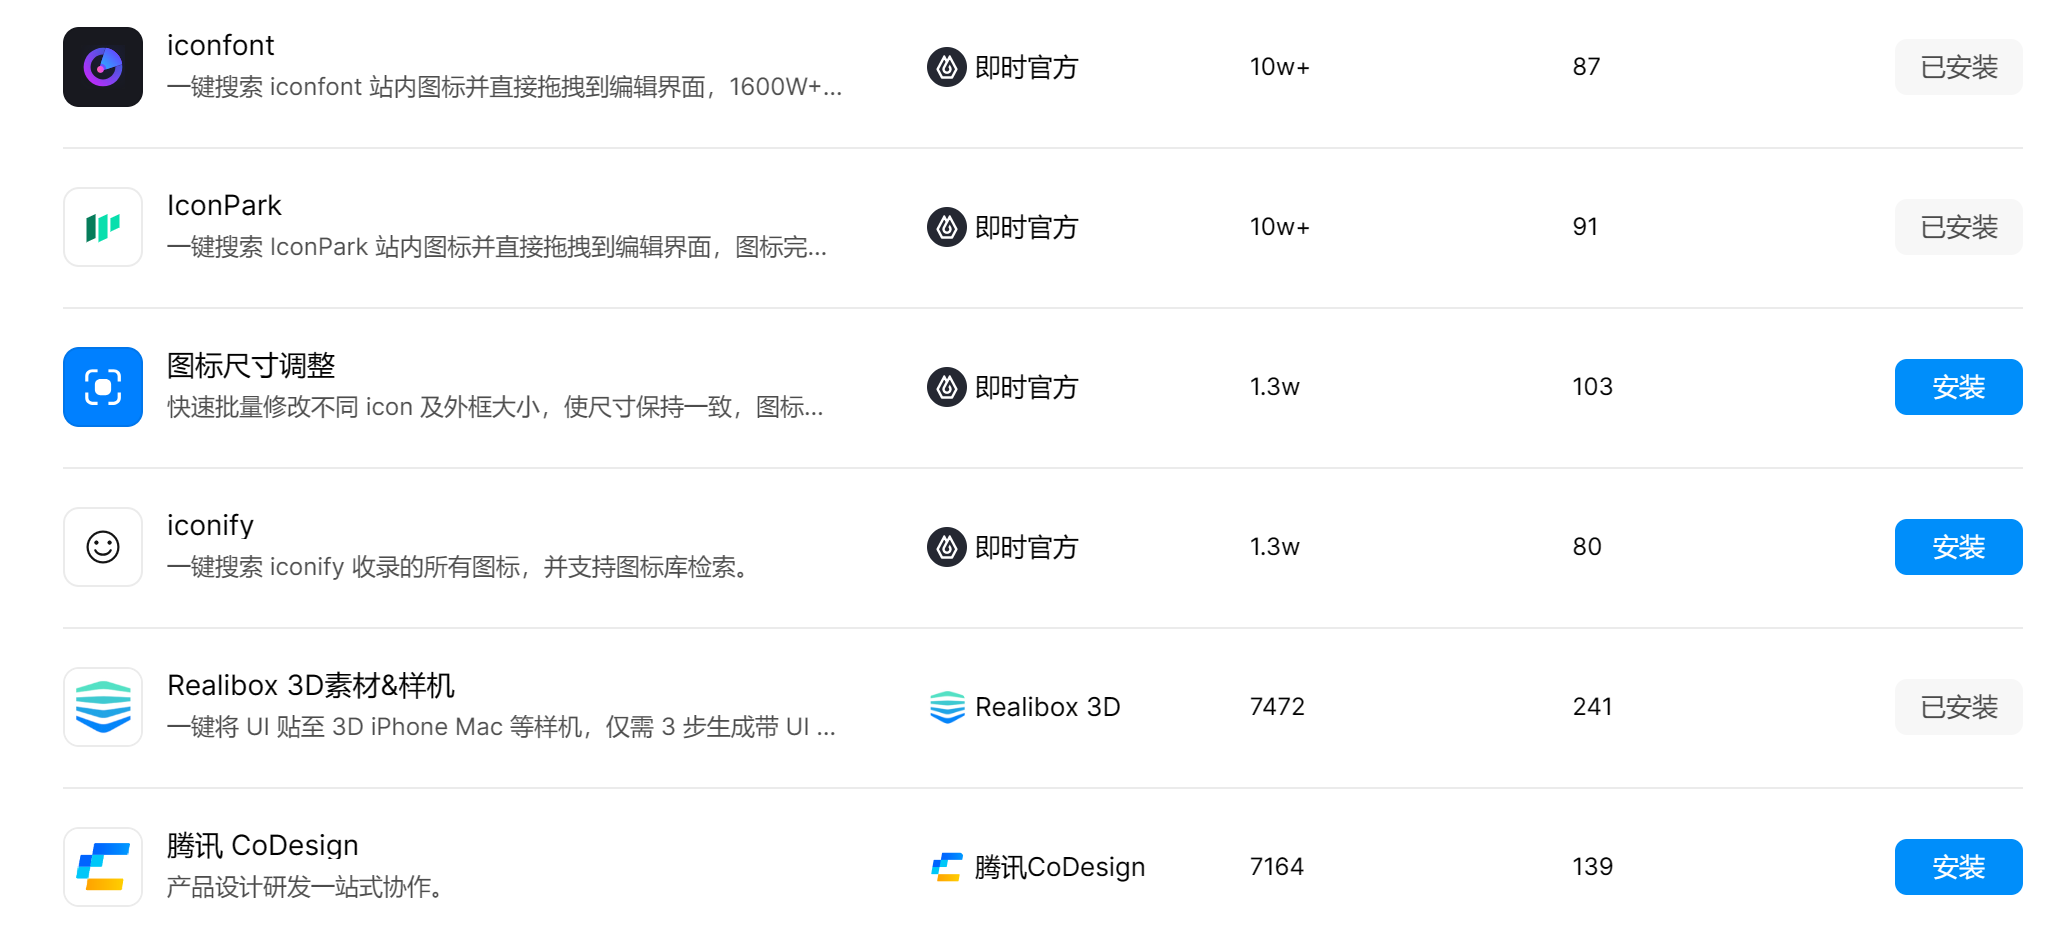Open the Realibox 3D素材&样机 title link
2064x937 pixels.
(x=310, y=685)
